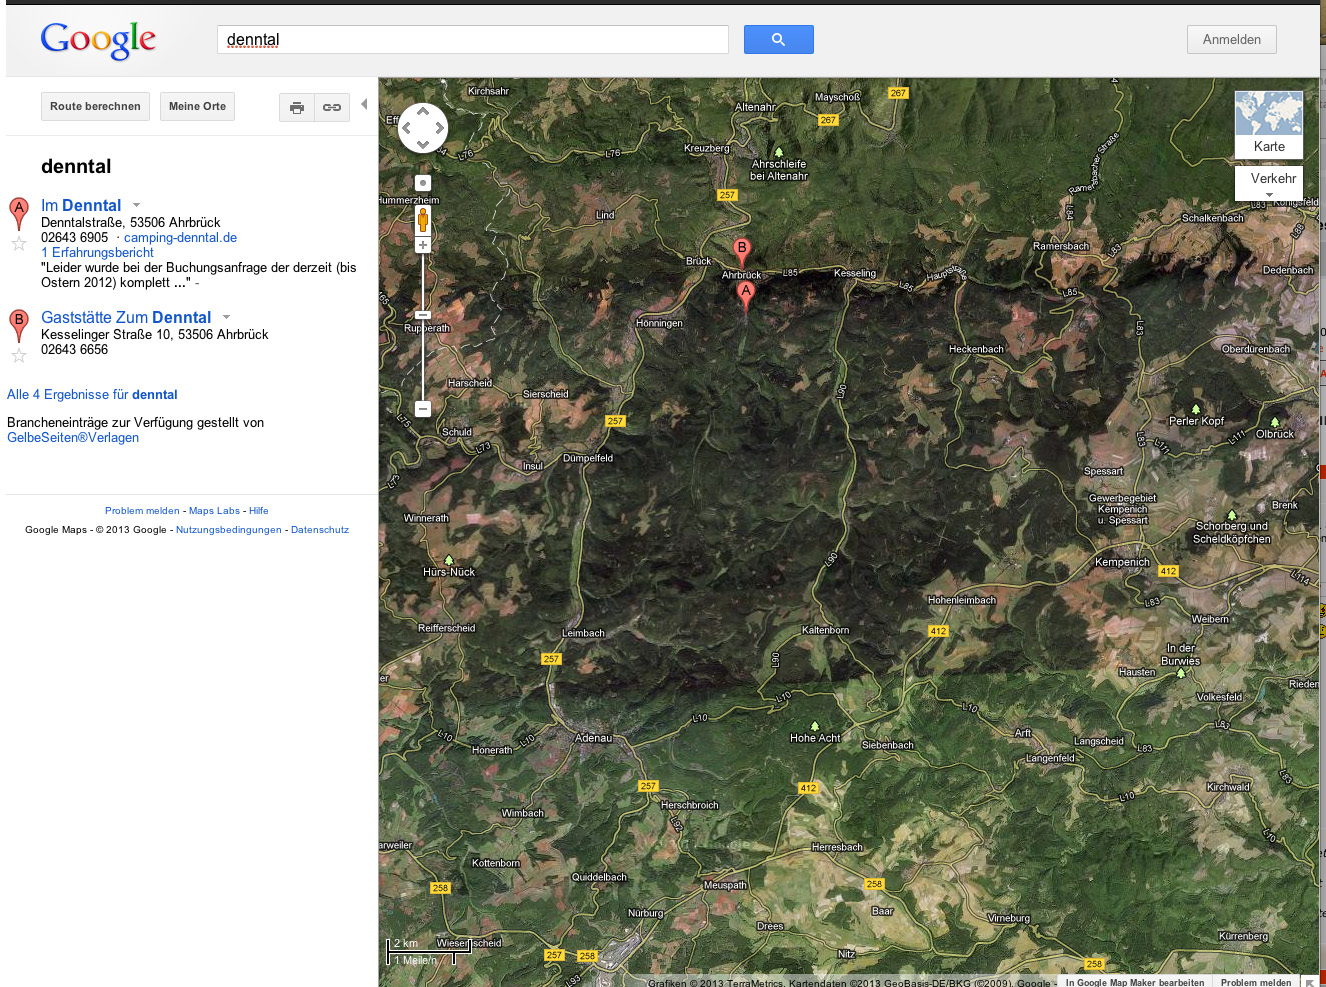
Task: Open the Route berechnen tab
Action: coord(95,106)
